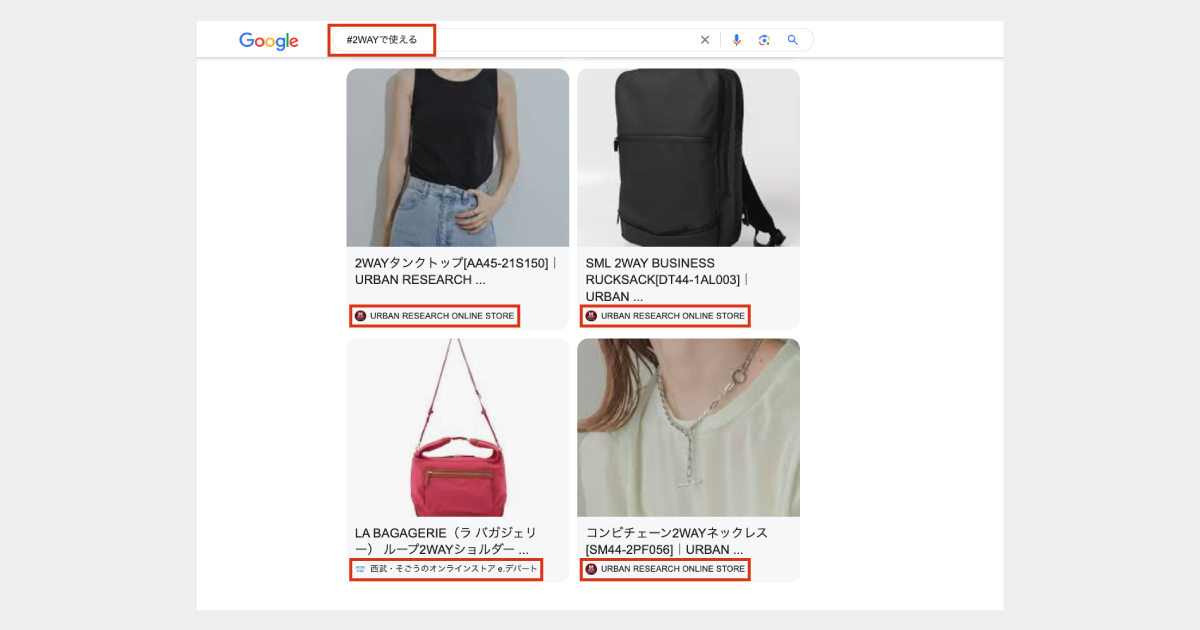Open the black business rucksack image
Image resolution: width=1200 pixels, height=630 pixels.
pyautogui.click(x=689, y=158)
